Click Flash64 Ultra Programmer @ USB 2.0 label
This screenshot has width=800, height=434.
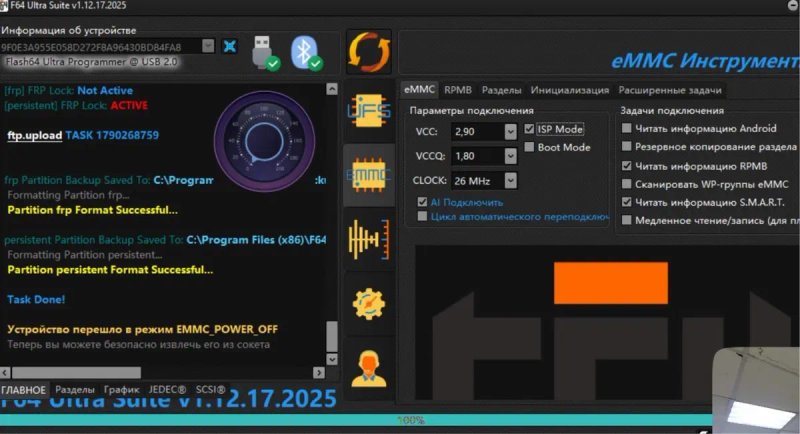click(91, 62)
